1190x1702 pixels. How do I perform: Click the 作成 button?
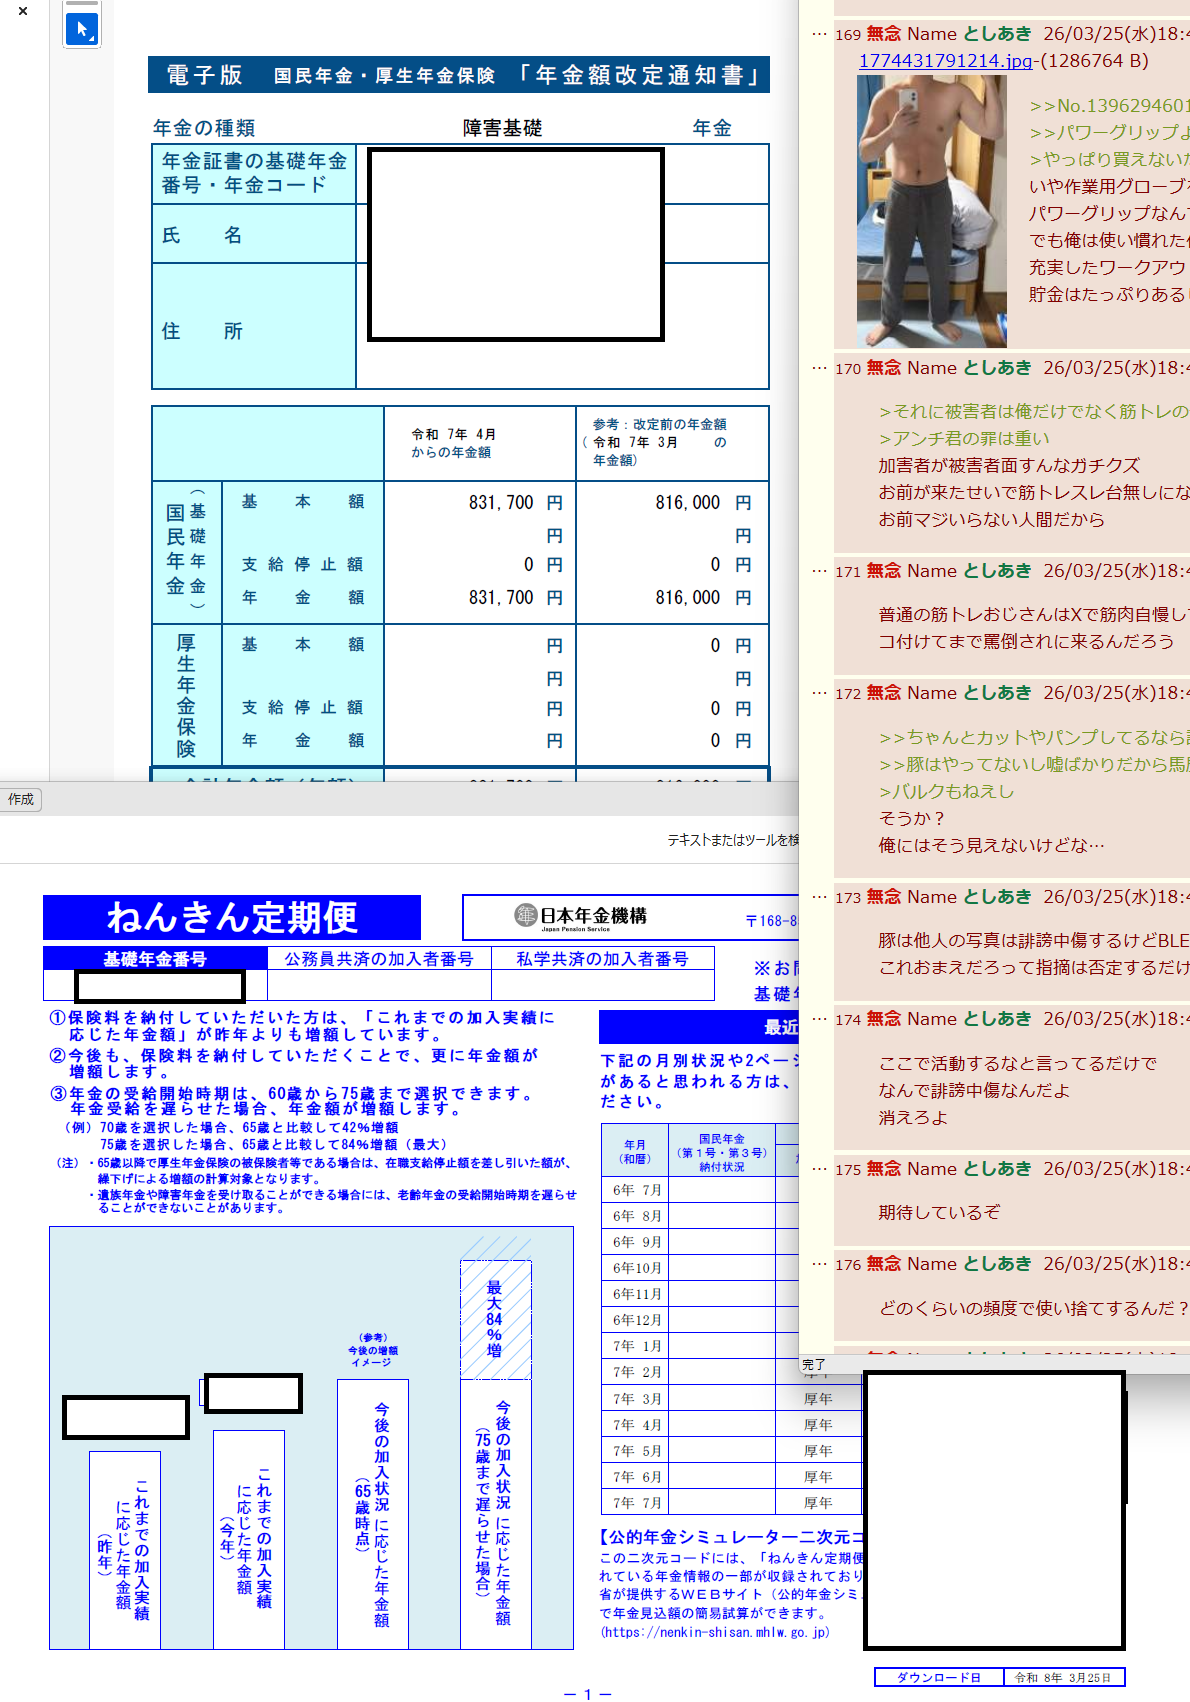(21, 799)
